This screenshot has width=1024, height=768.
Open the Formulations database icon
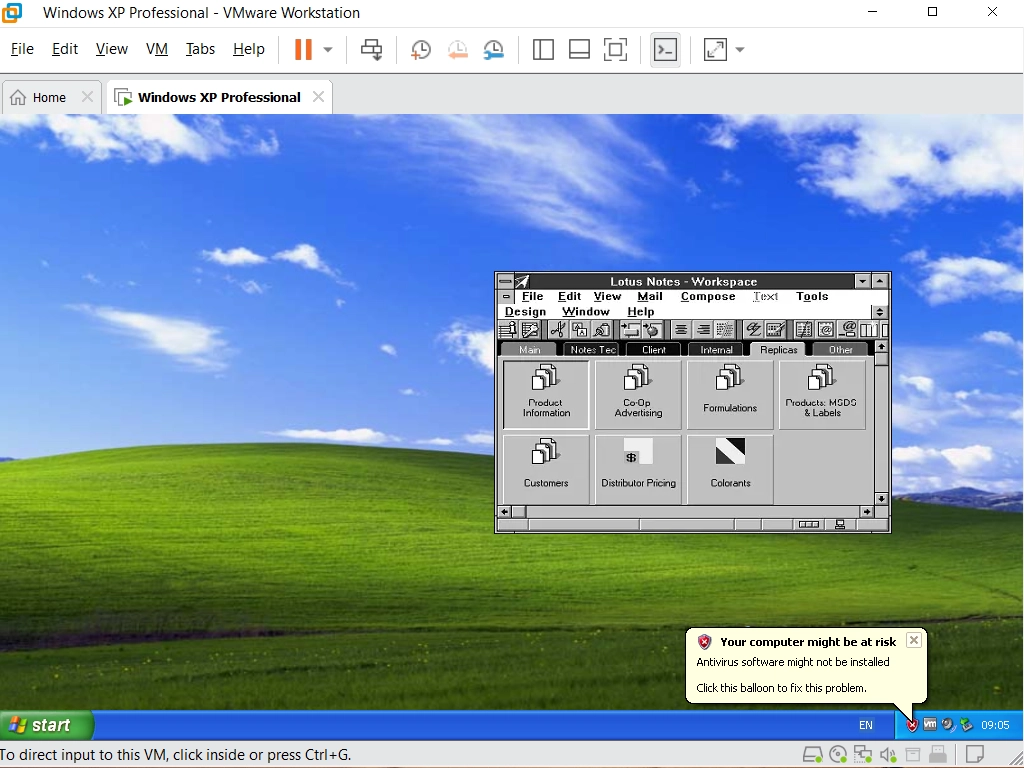click(730, 394)
